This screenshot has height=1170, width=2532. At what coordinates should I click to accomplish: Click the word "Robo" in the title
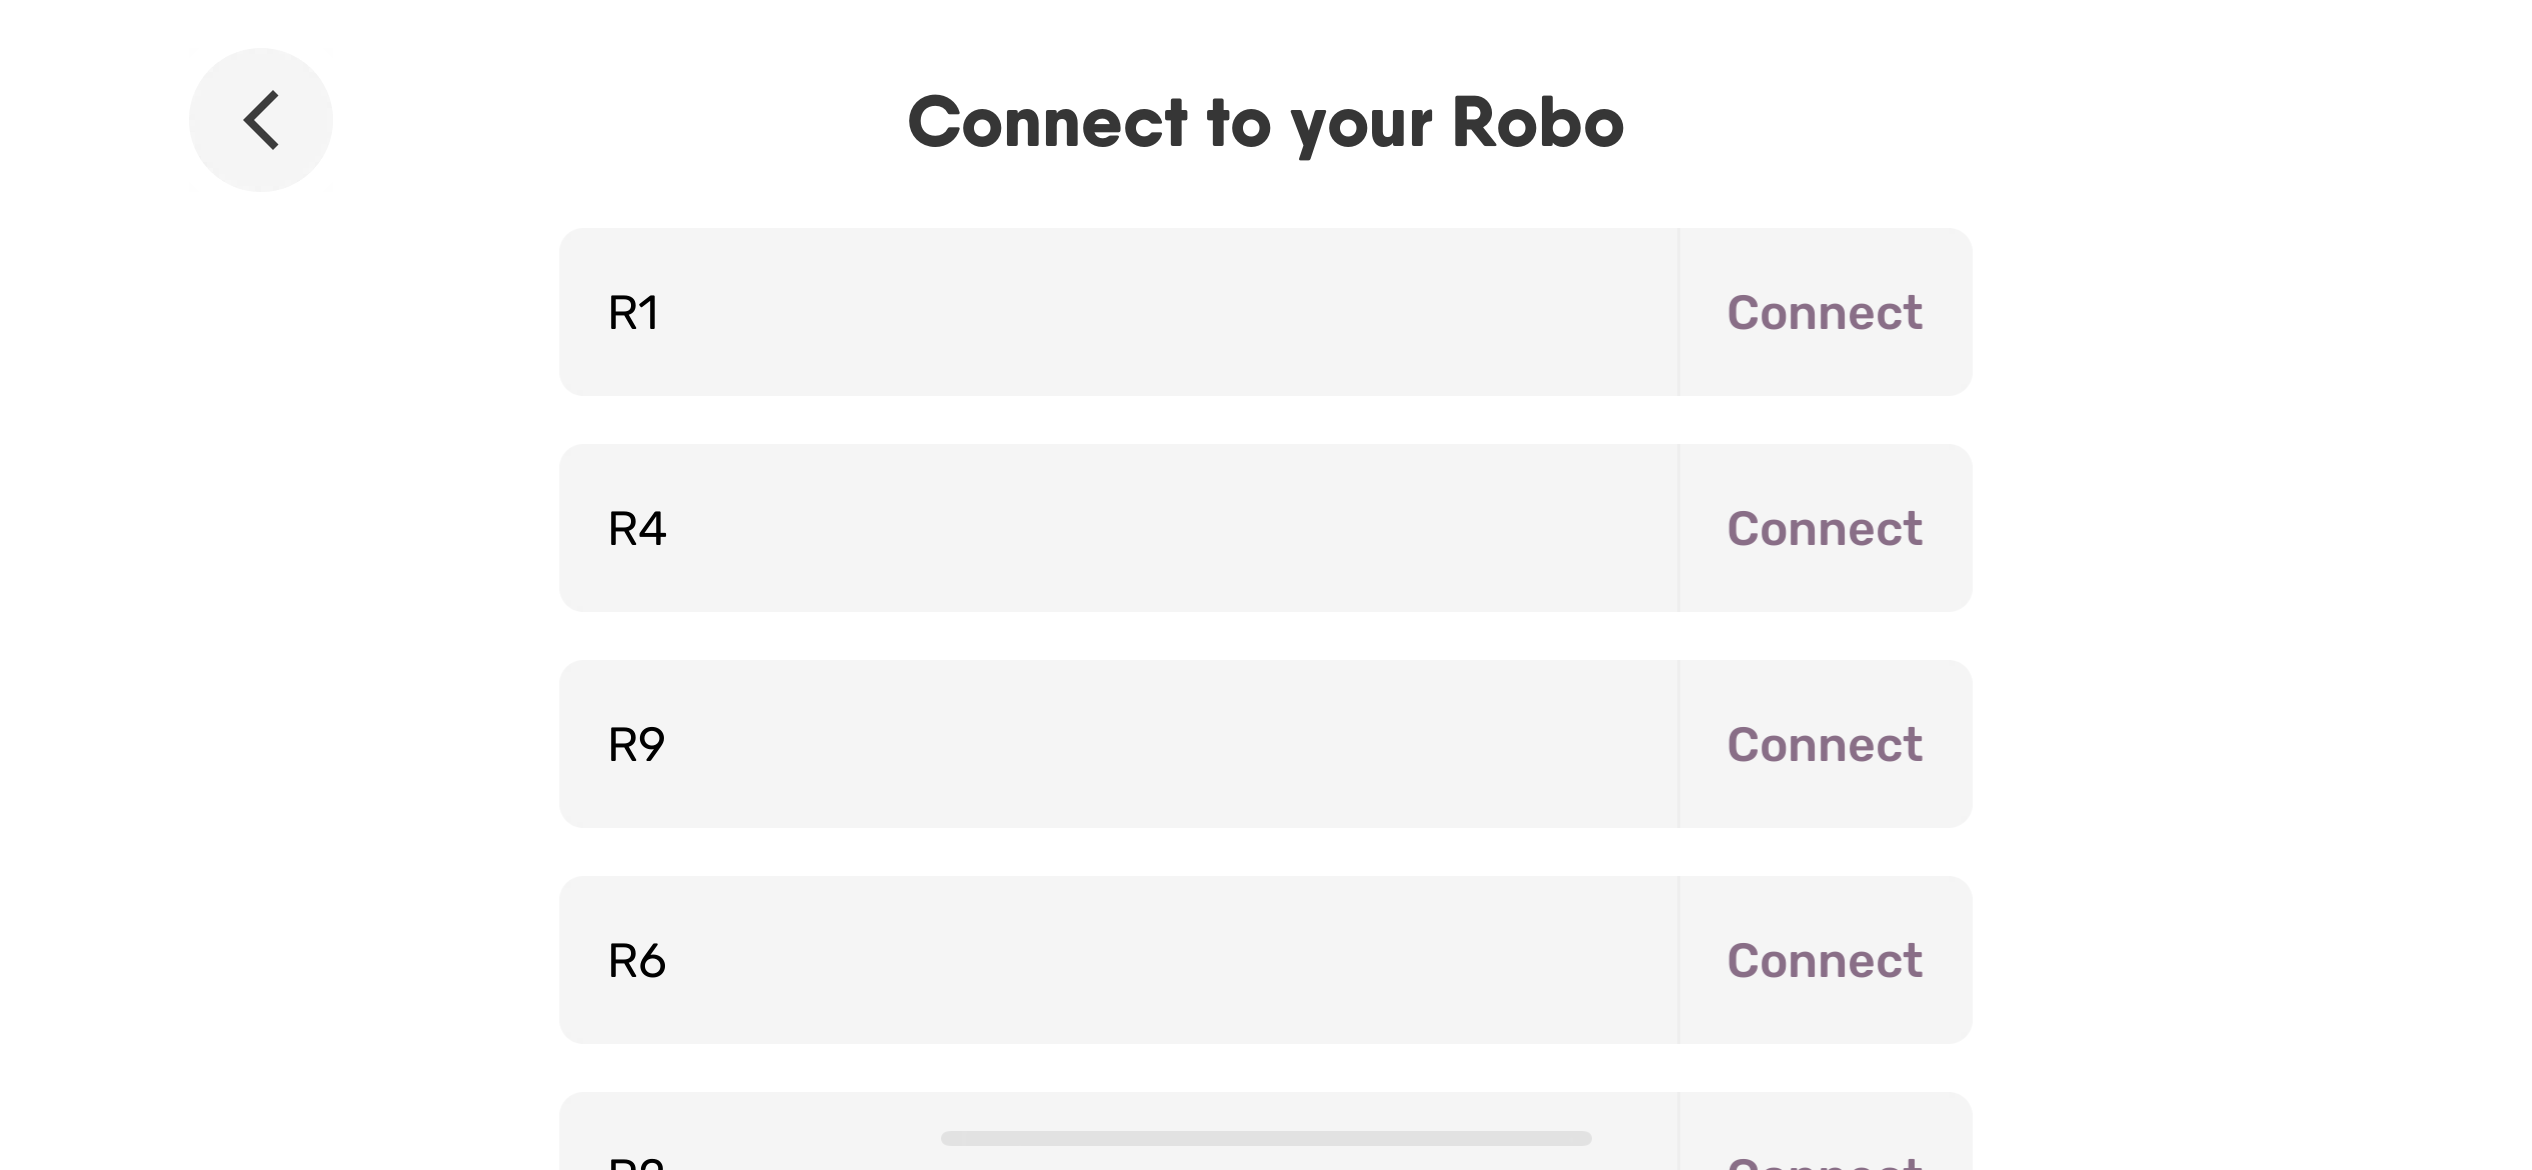pyautogui.click(x=1537, y=122)
